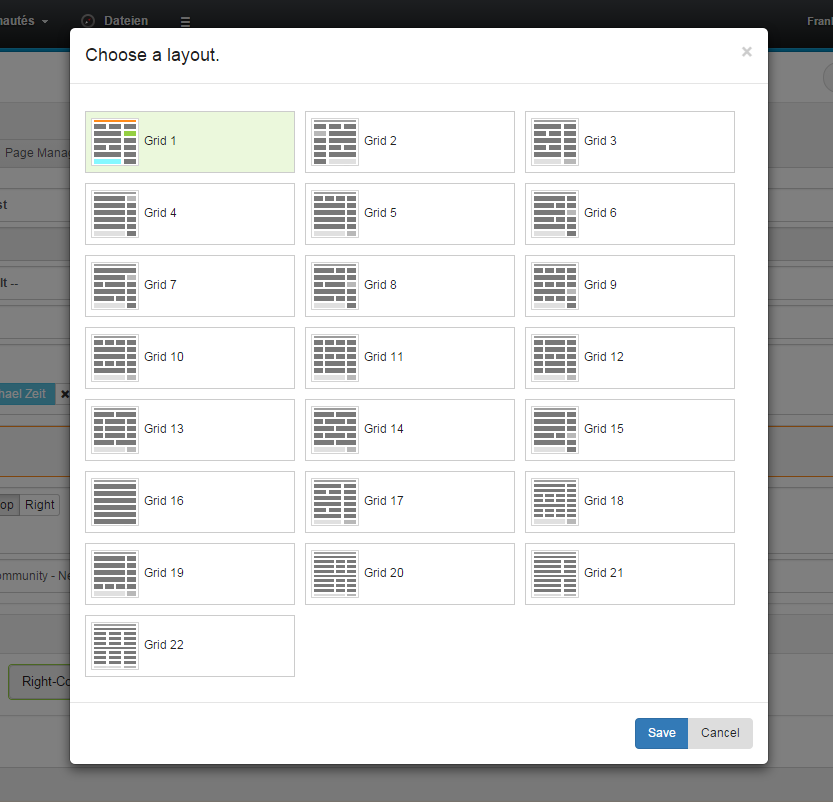The image size is (833, 802).
Task: Dismiss the layout dialog via the X corner icon
Action: pyautogui.click(x=746, y=51)
